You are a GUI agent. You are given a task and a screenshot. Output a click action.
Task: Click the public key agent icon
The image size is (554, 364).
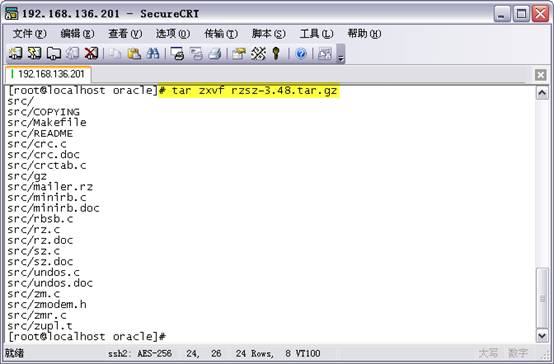tap(276, 53)
